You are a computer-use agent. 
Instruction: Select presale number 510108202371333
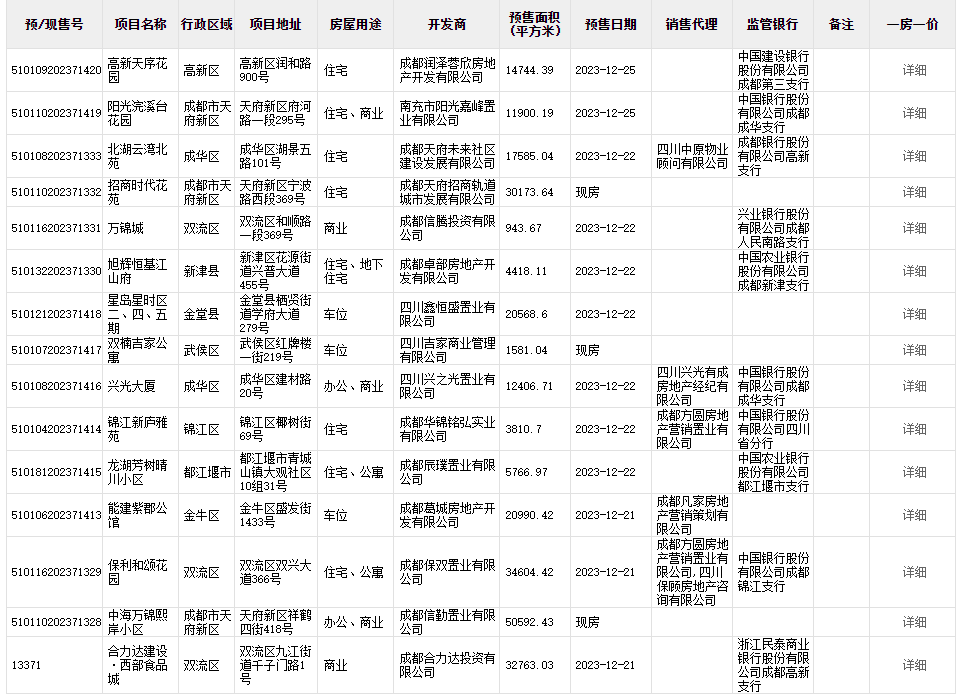[x=56, y=156]
